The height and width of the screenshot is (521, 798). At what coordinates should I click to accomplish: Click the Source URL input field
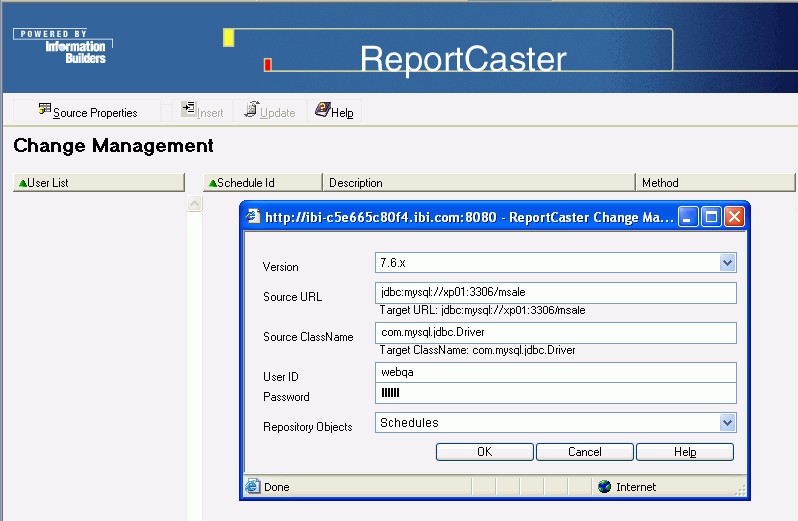[x=556, y=293]
